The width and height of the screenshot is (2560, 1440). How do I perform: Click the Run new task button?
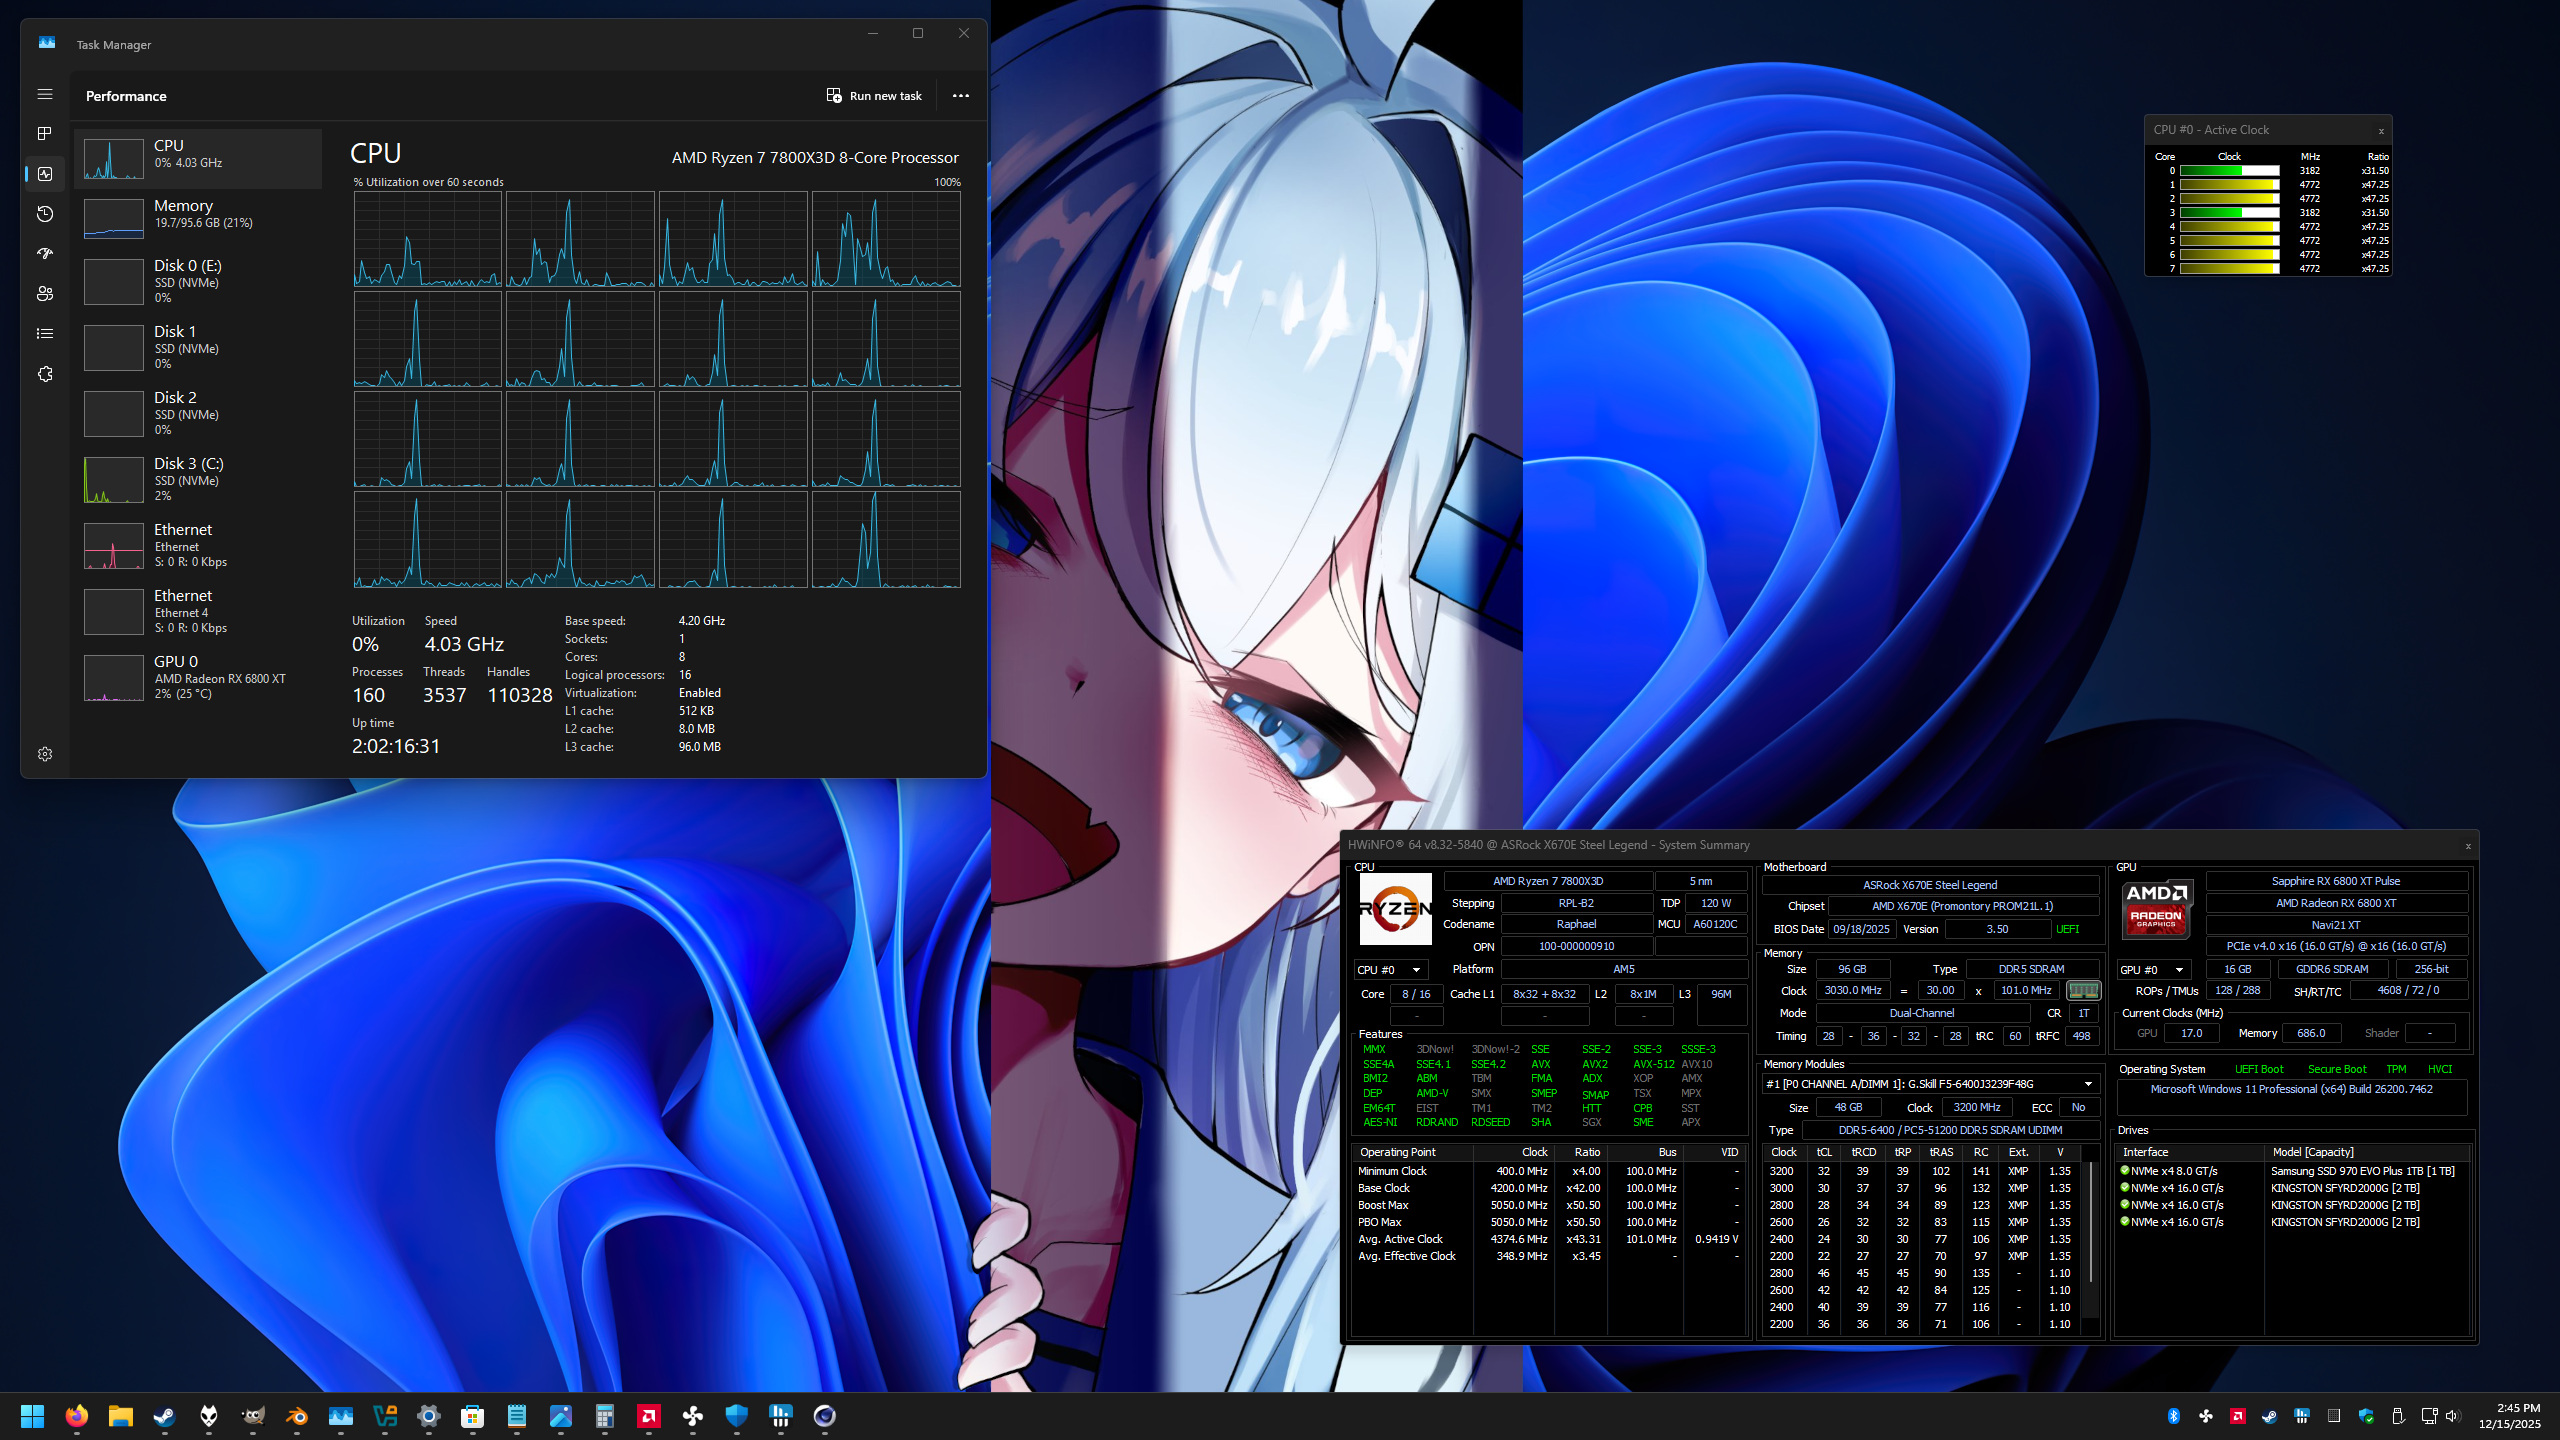[875, 96]
